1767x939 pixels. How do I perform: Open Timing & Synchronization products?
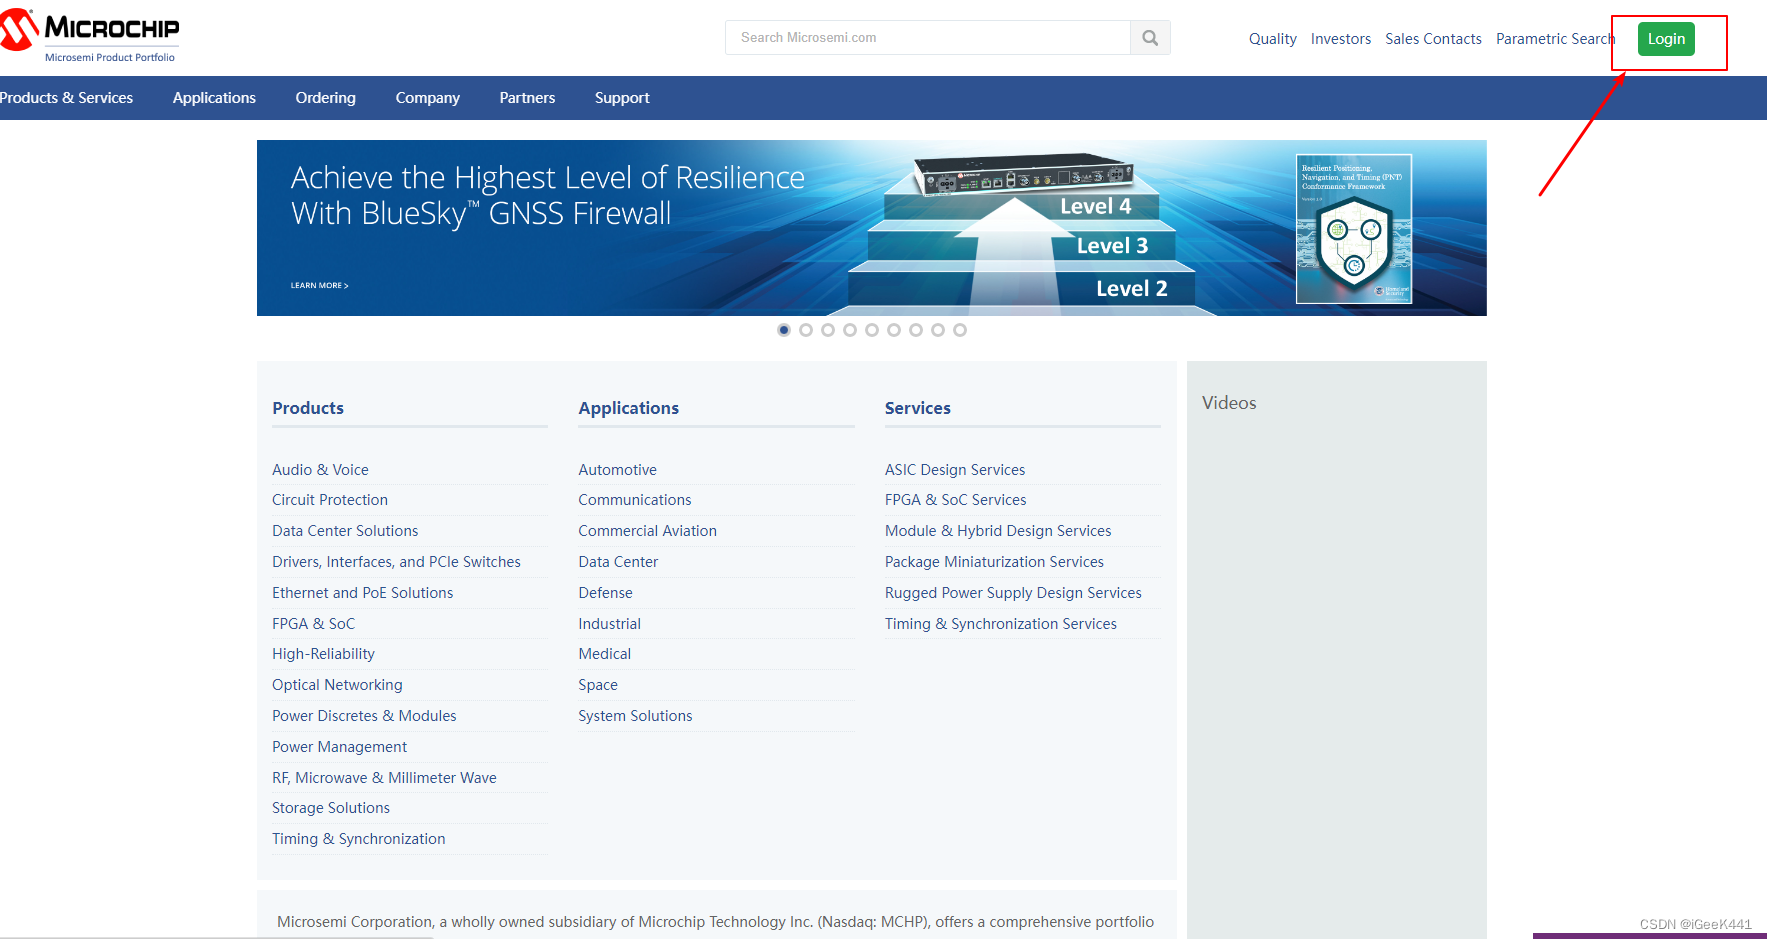(358, 839)
